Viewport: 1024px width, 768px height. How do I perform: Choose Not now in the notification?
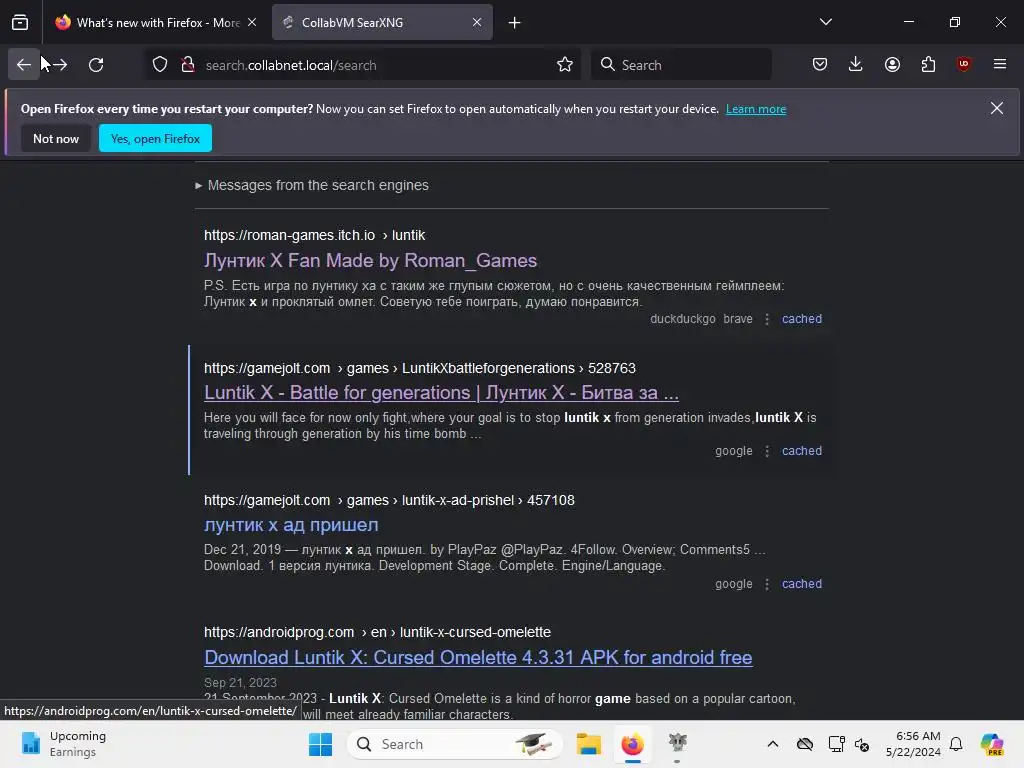tap(56, 138)
